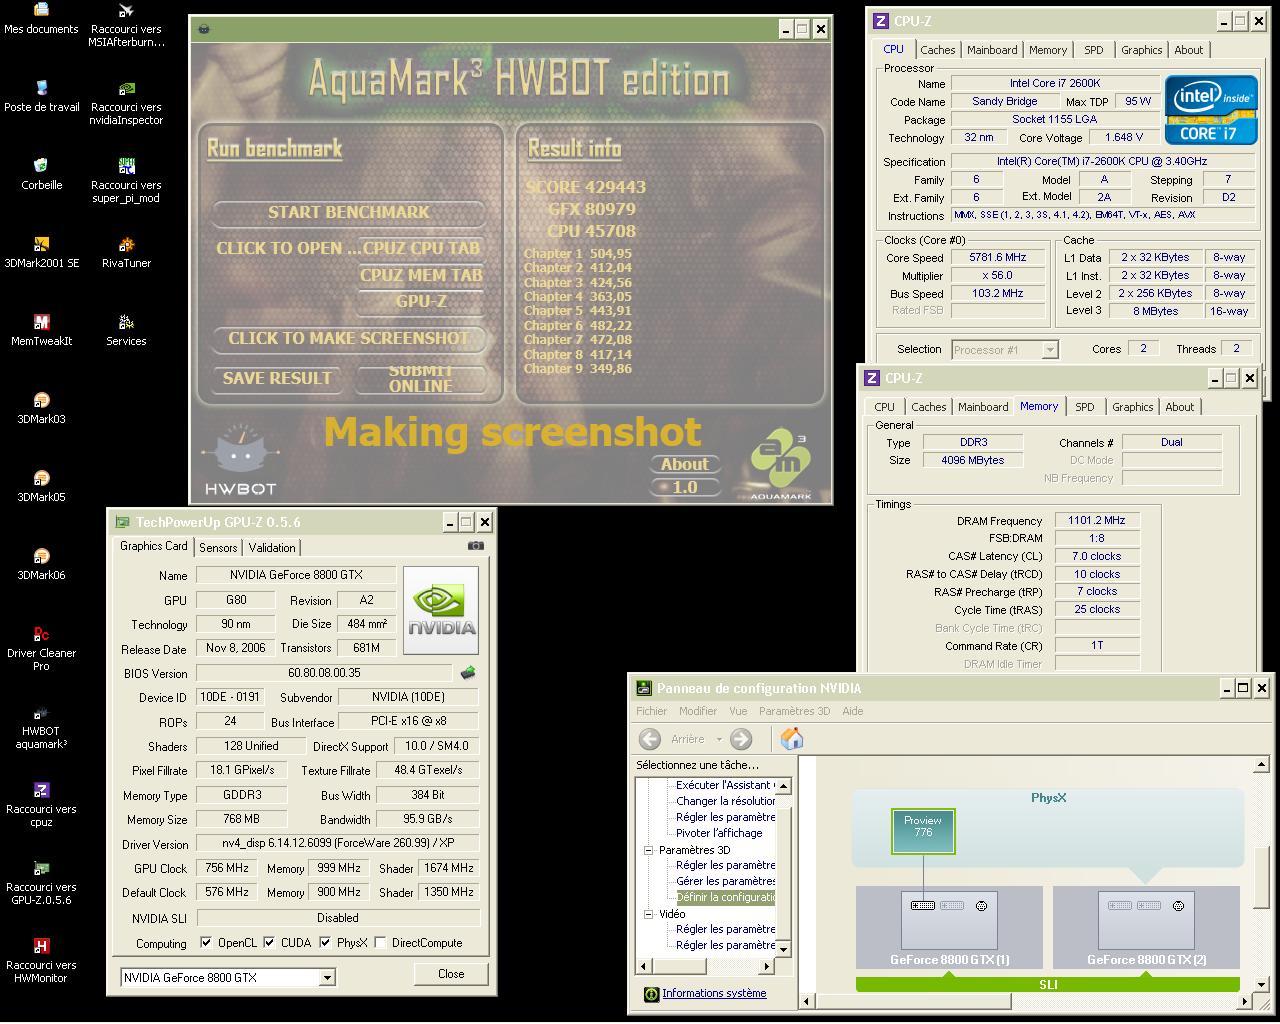This screenshot has width=1280, height=1024.
Task: Open the Aide menu in NVIDIA panel
Action: click(853, 711)
